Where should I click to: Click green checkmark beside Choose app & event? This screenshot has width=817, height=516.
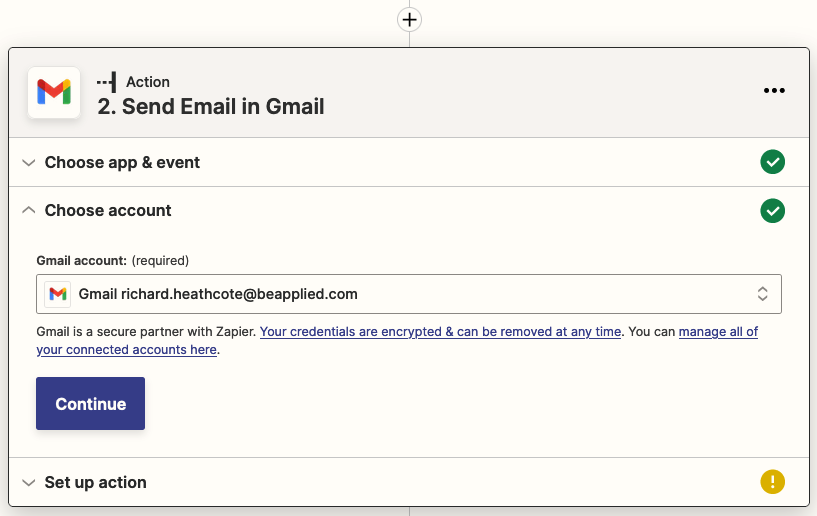coord(772,162)
